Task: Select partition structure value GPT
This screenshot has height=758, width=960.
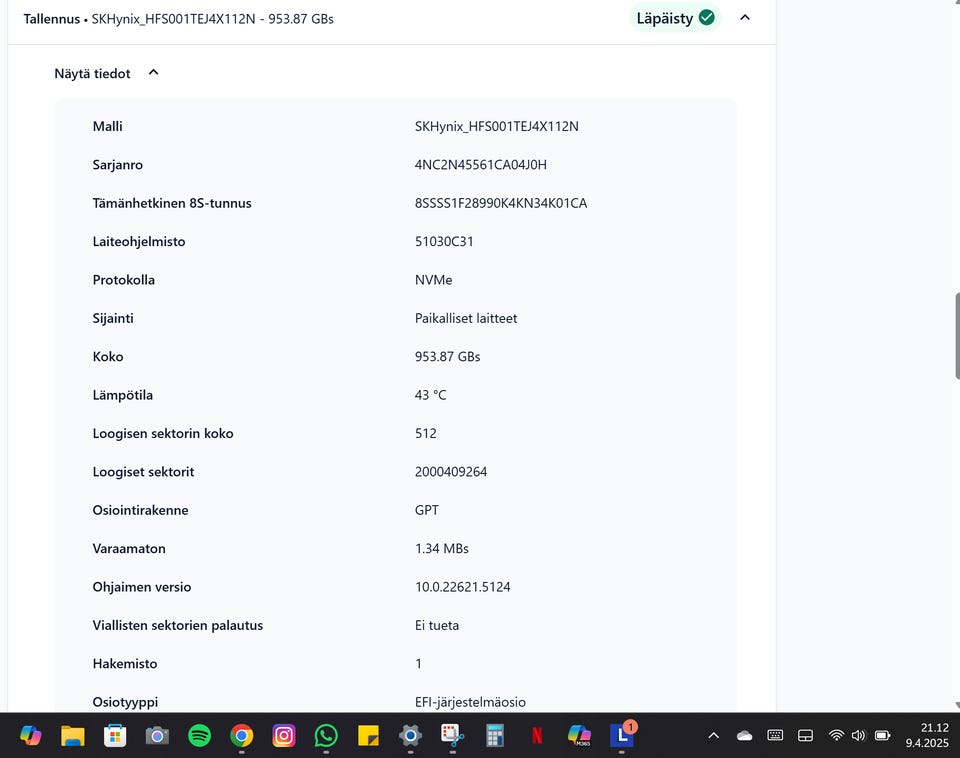Action: 427,510
